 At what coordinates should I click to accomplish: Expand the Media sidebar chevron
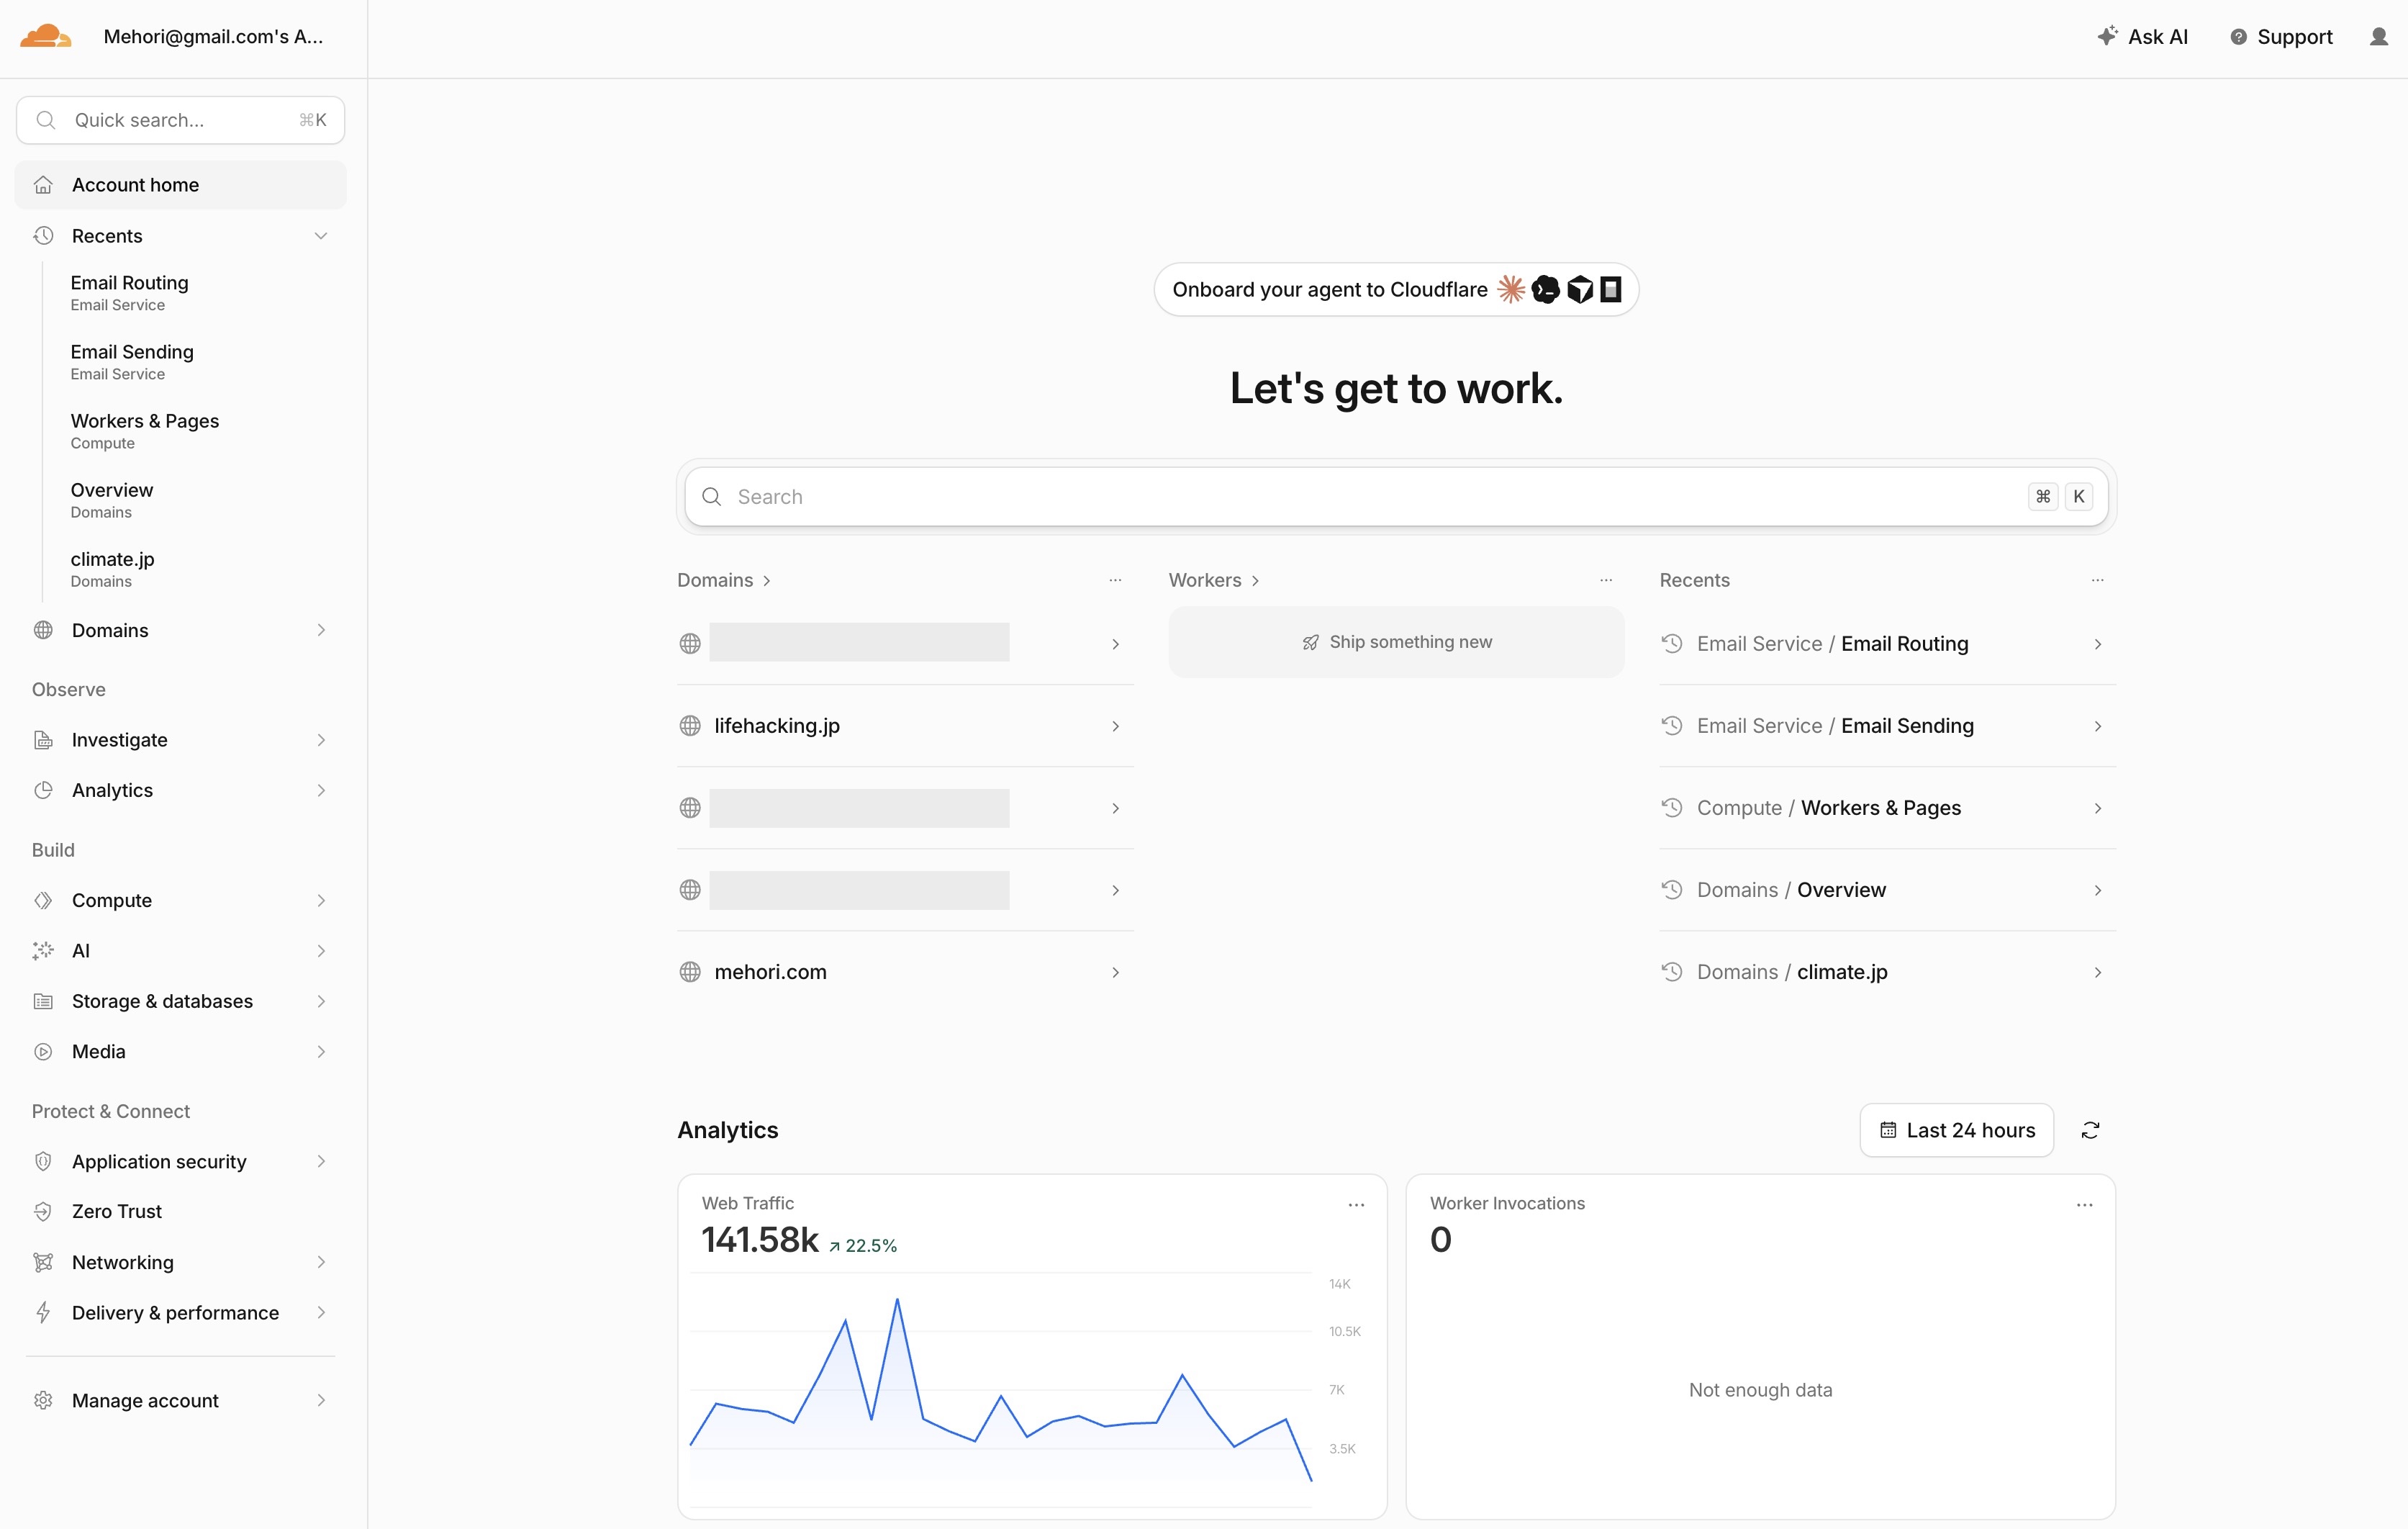(321, 1051)
